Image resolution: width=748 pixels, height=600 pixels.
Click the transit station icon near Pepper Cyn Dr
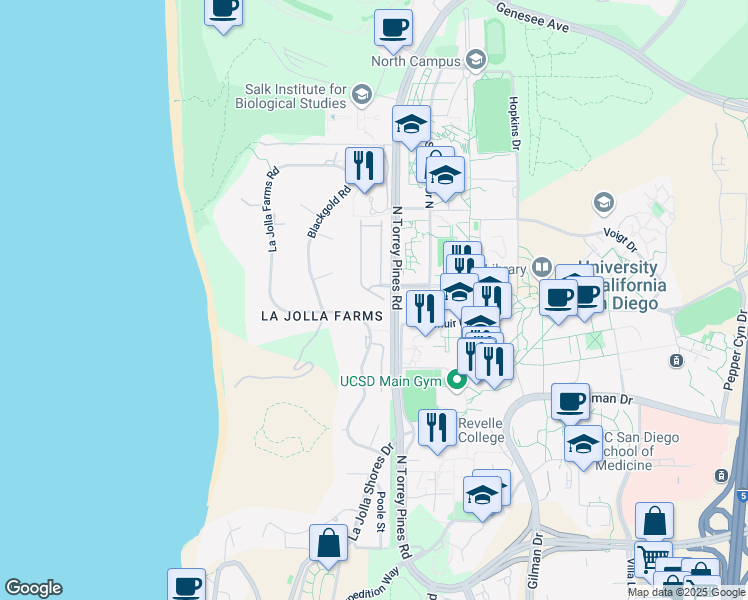click(x=676, y=361)
